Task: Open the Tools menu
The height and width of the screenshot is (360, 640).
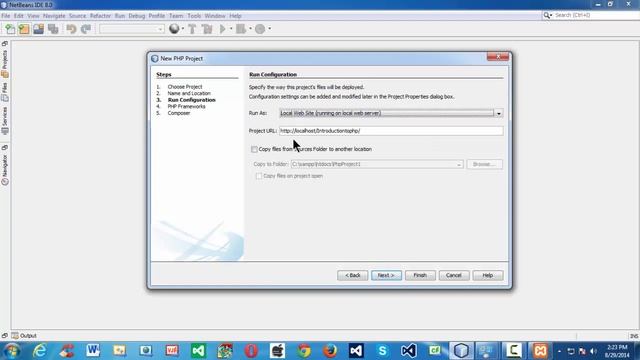Action: [194, 16]
